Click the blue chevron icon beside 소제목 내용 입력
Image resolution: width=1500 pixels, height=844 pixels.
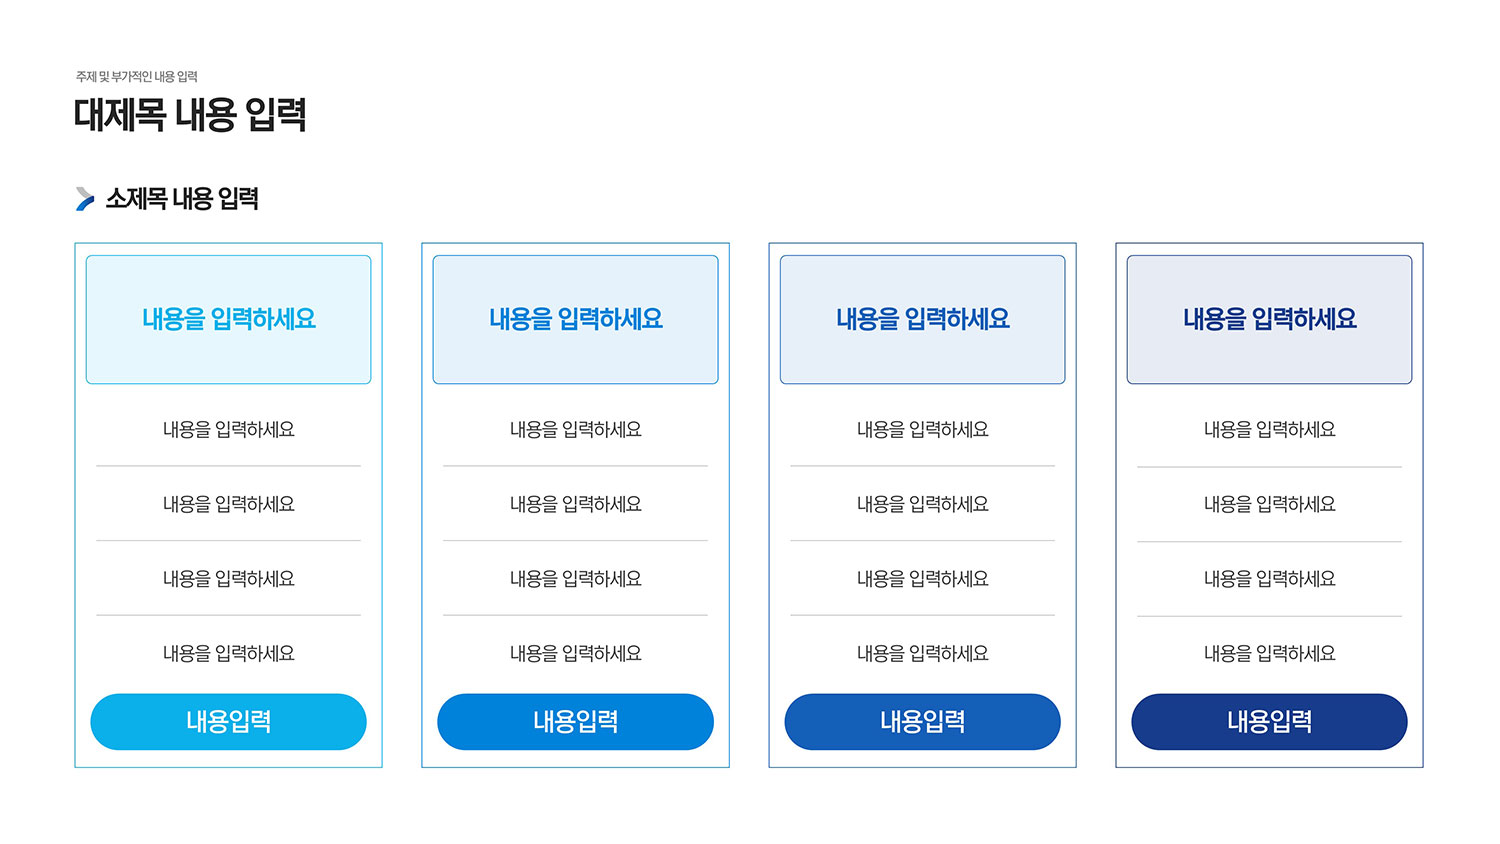(x=85, y=199)
